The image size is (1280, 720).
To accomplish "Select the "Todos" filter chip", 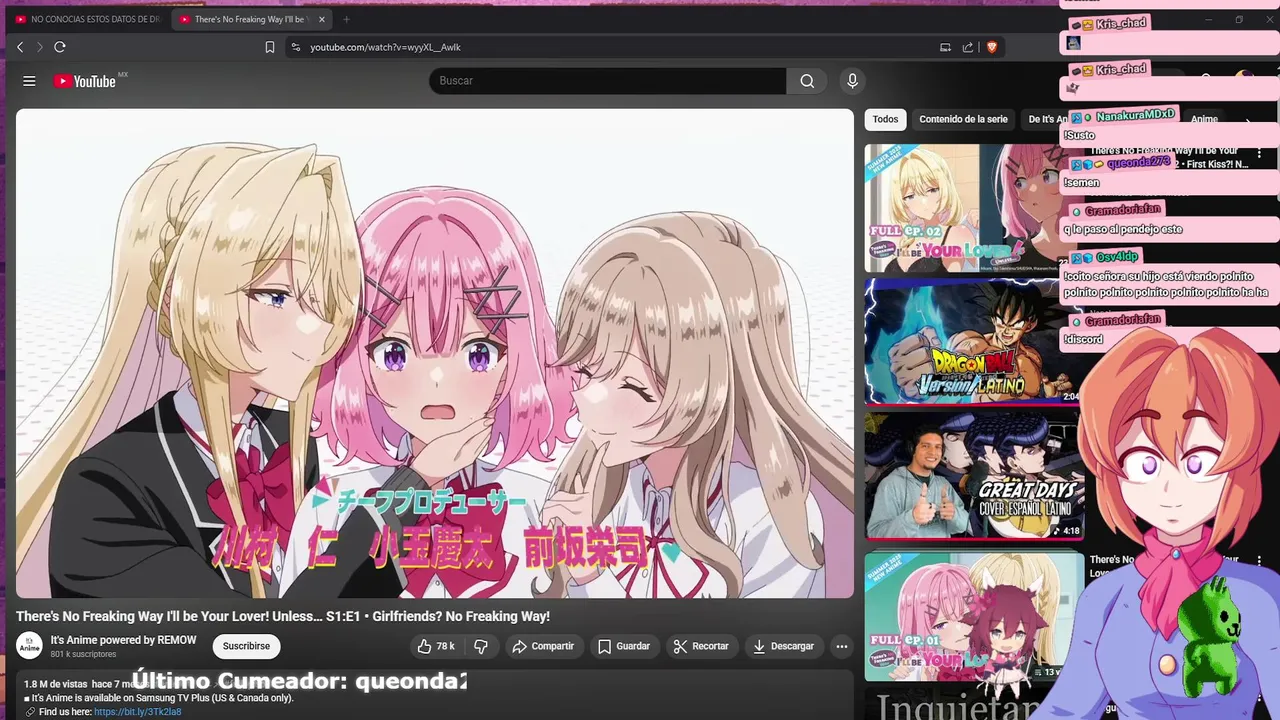I will [x=886, y=119].
